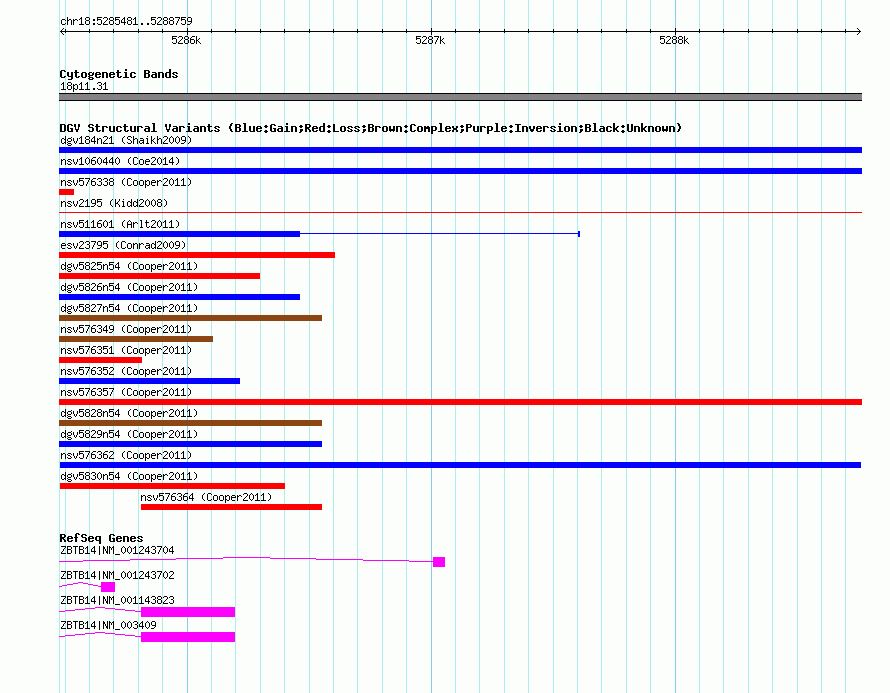Viewport: 890px width, 693px height.
Task: Click the blue nsv576352 bar
Action: tap(149, 381)
